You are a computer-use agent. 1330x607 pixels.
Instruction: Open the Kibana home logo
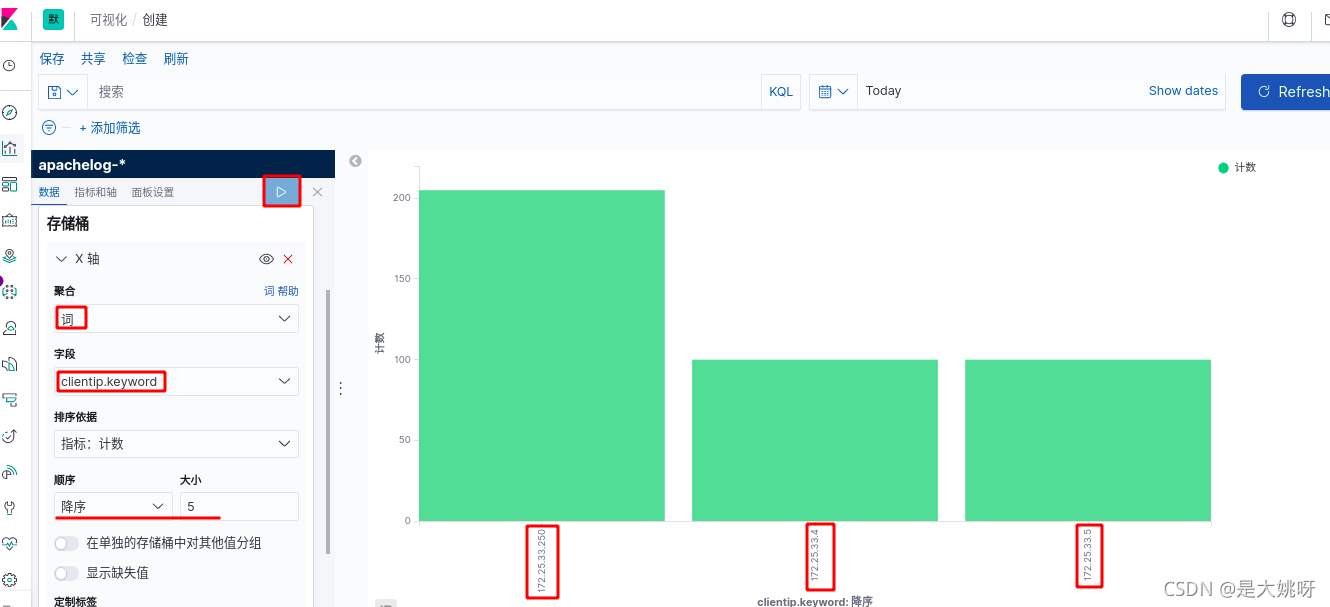[x=10, y=19]
